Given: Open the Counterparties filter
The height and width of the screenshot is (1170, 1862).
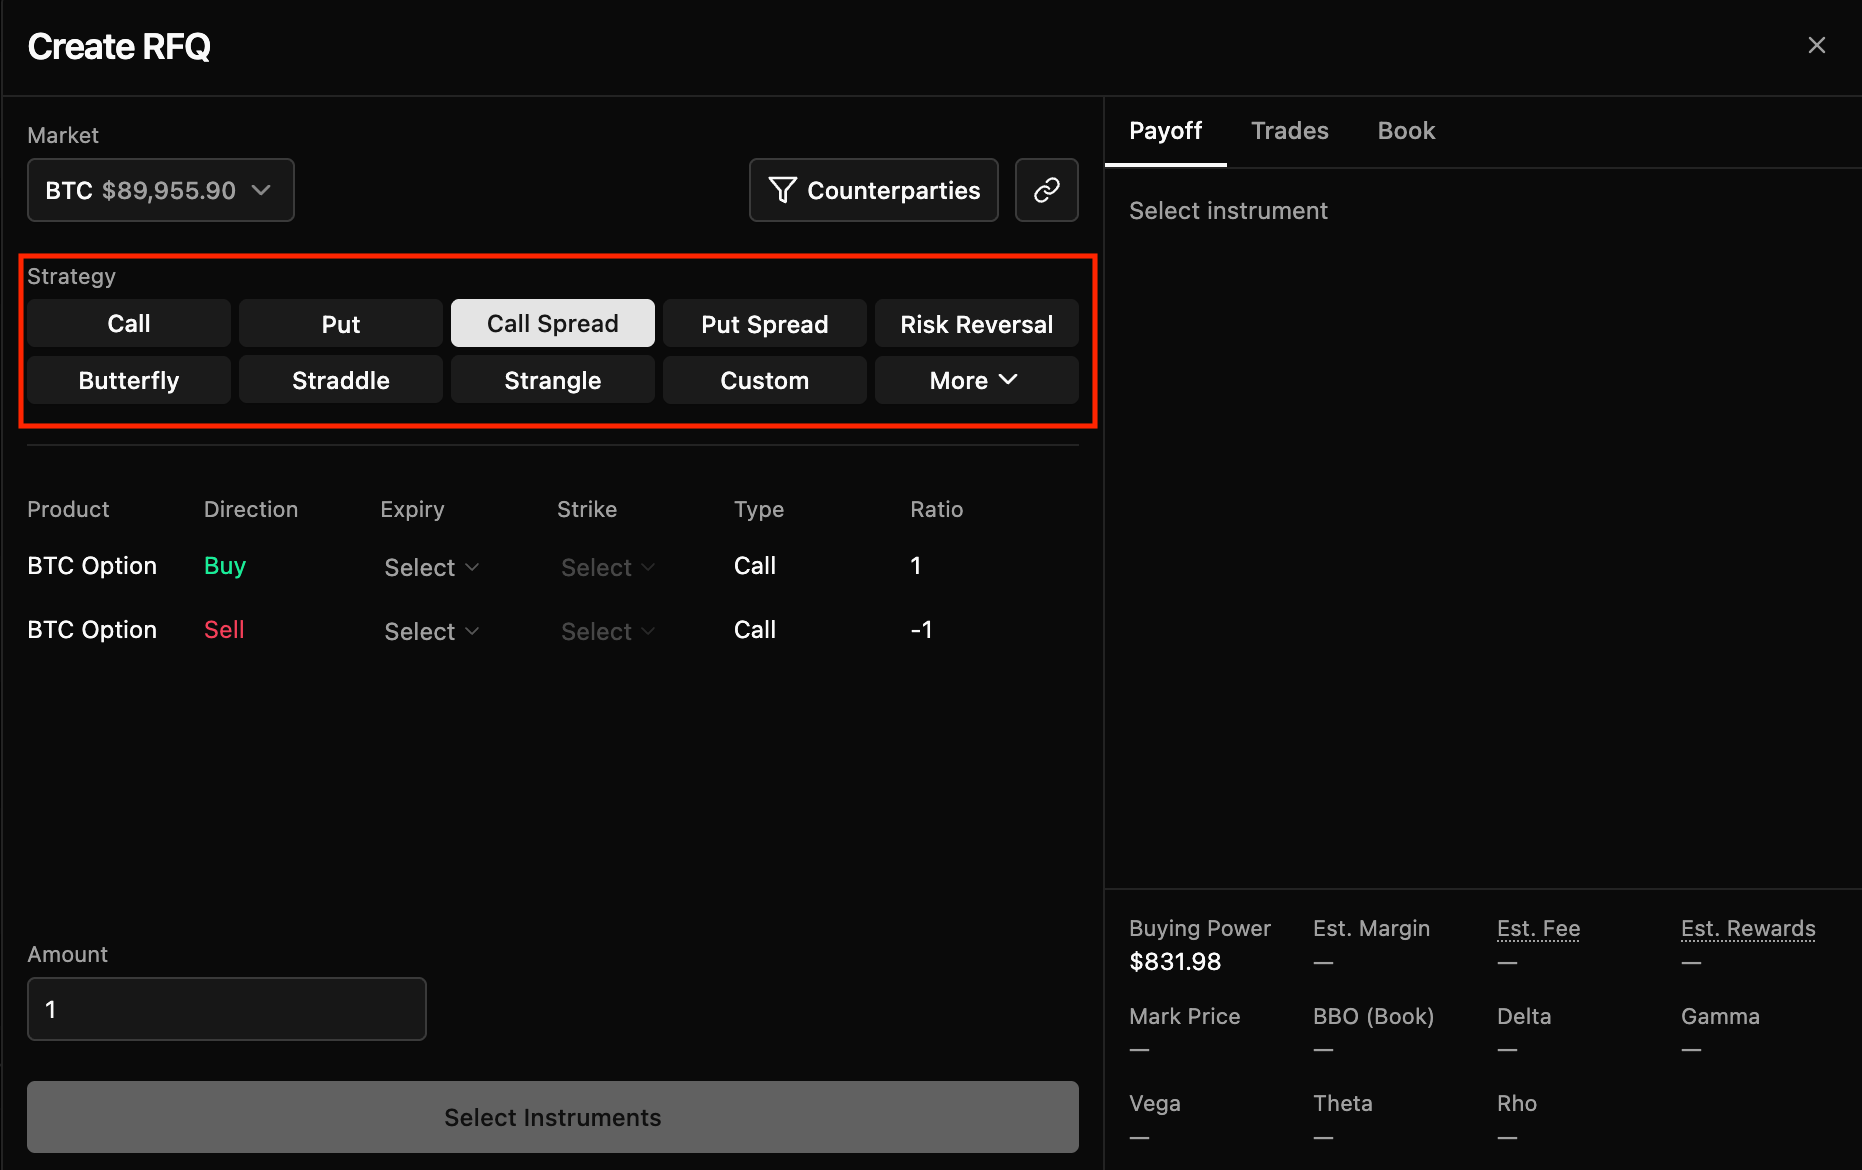Looking at the screenshot, I should coord(873,190).
